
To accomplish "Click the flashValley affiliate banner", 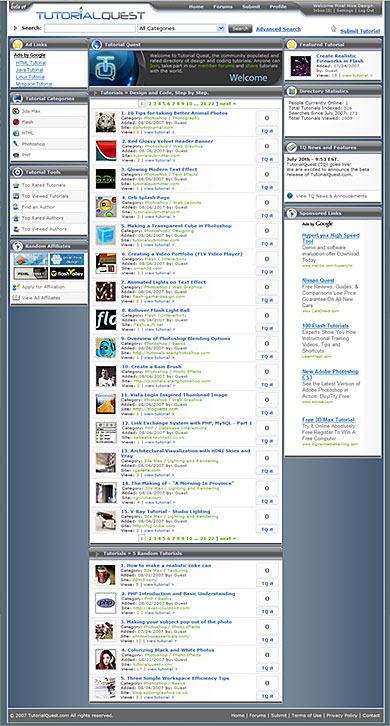I will coord(67,273).
